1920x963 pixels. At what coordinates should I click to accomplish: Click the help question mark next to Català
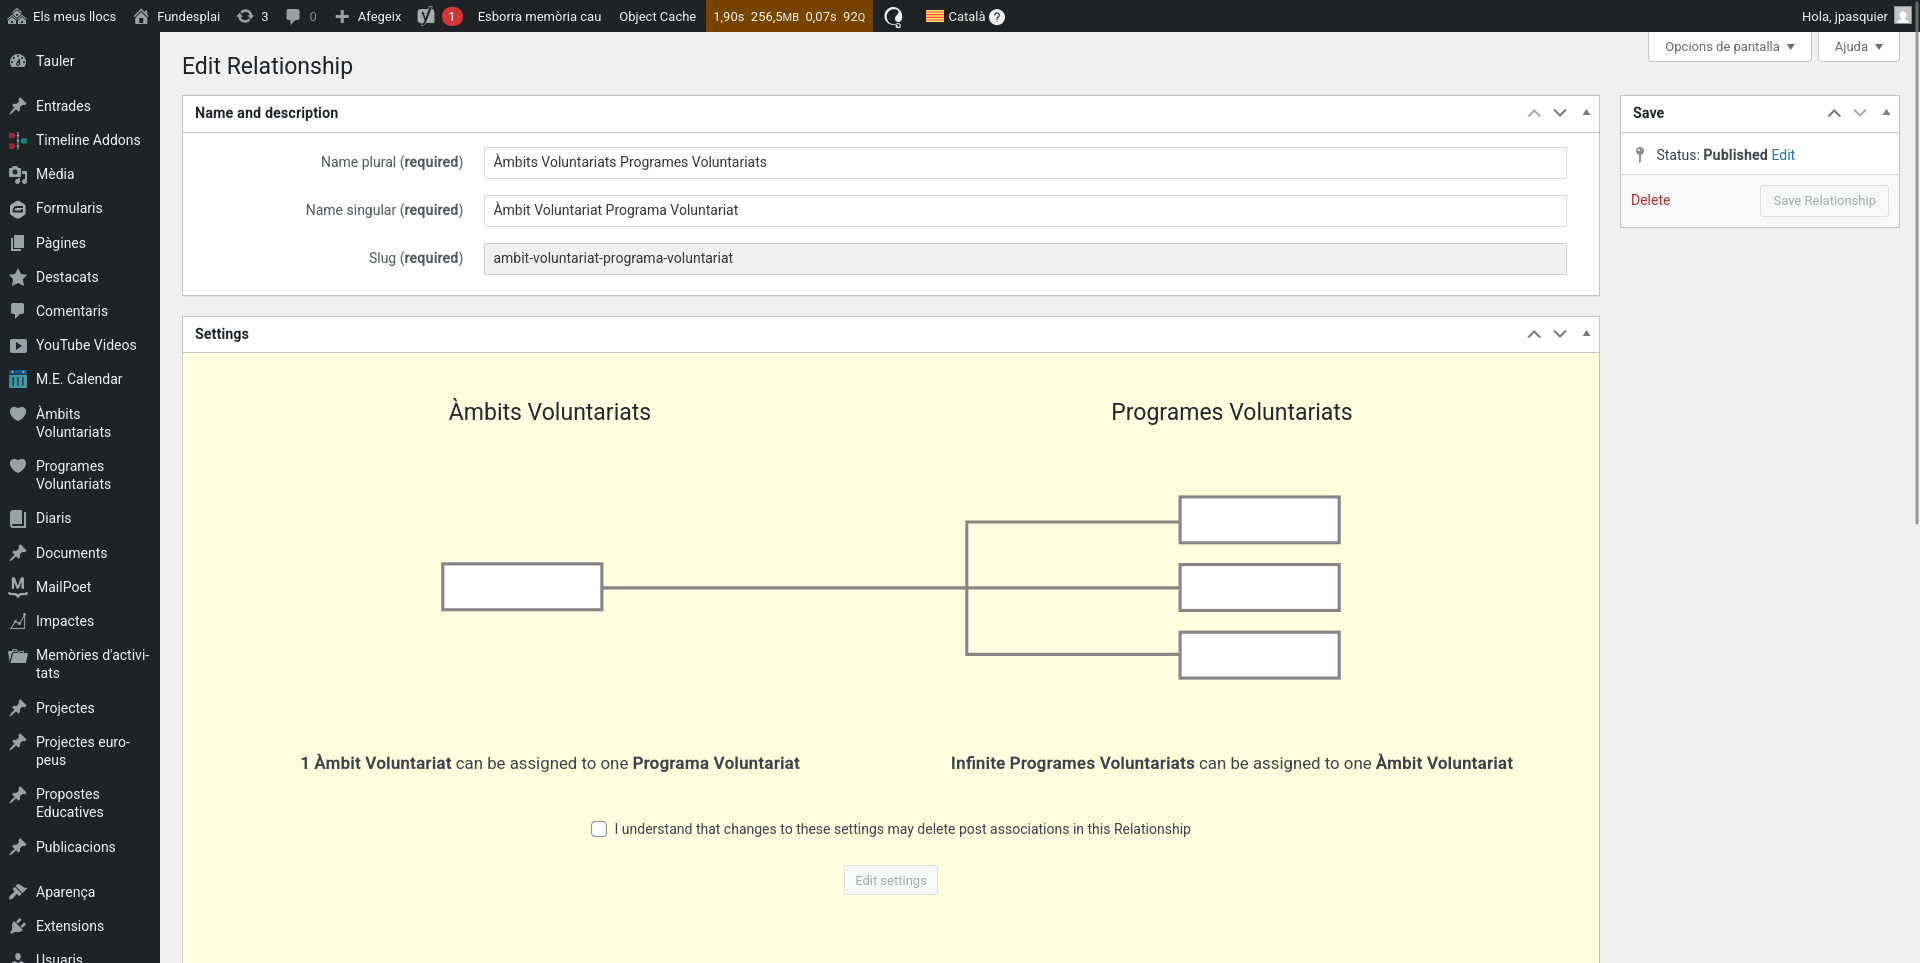pos(997,17)
